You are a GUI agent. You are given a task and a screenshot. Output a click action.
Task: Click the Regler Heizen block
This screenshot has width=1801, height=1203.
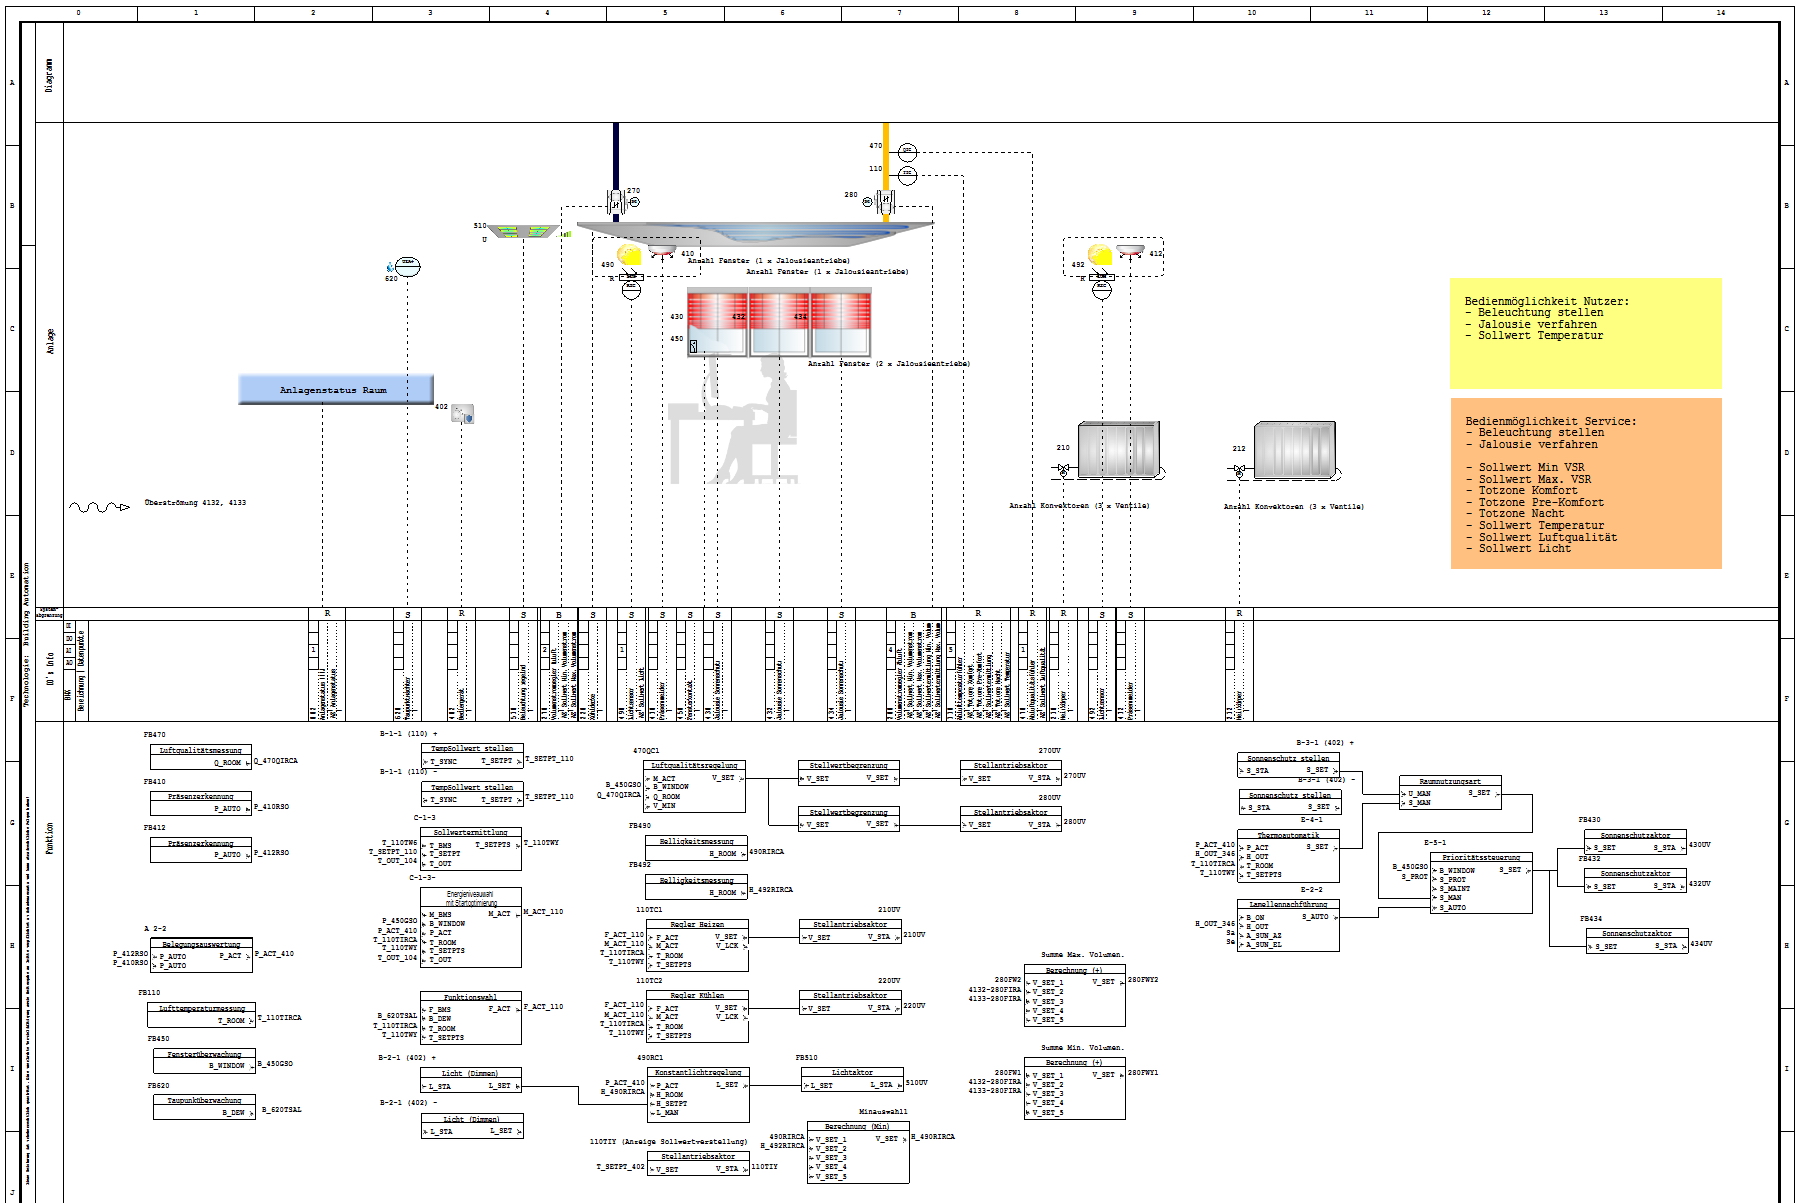pos(697,945)
